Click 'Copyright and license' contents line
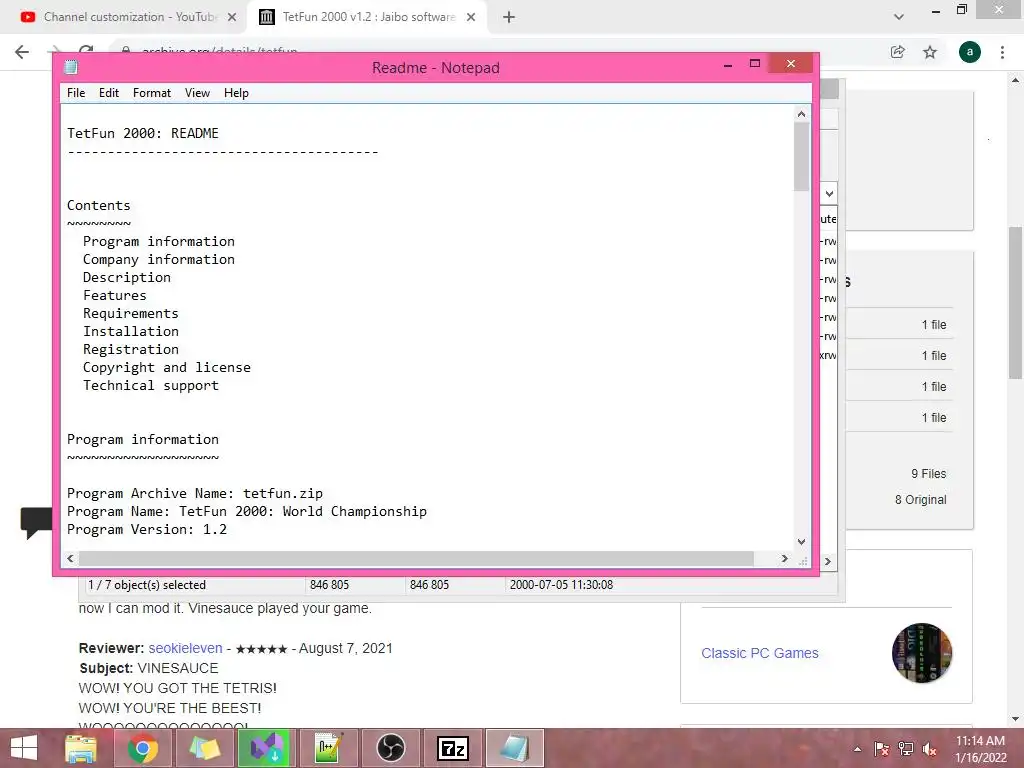This screenshot has width=1024, height=768. pos(167,367)
